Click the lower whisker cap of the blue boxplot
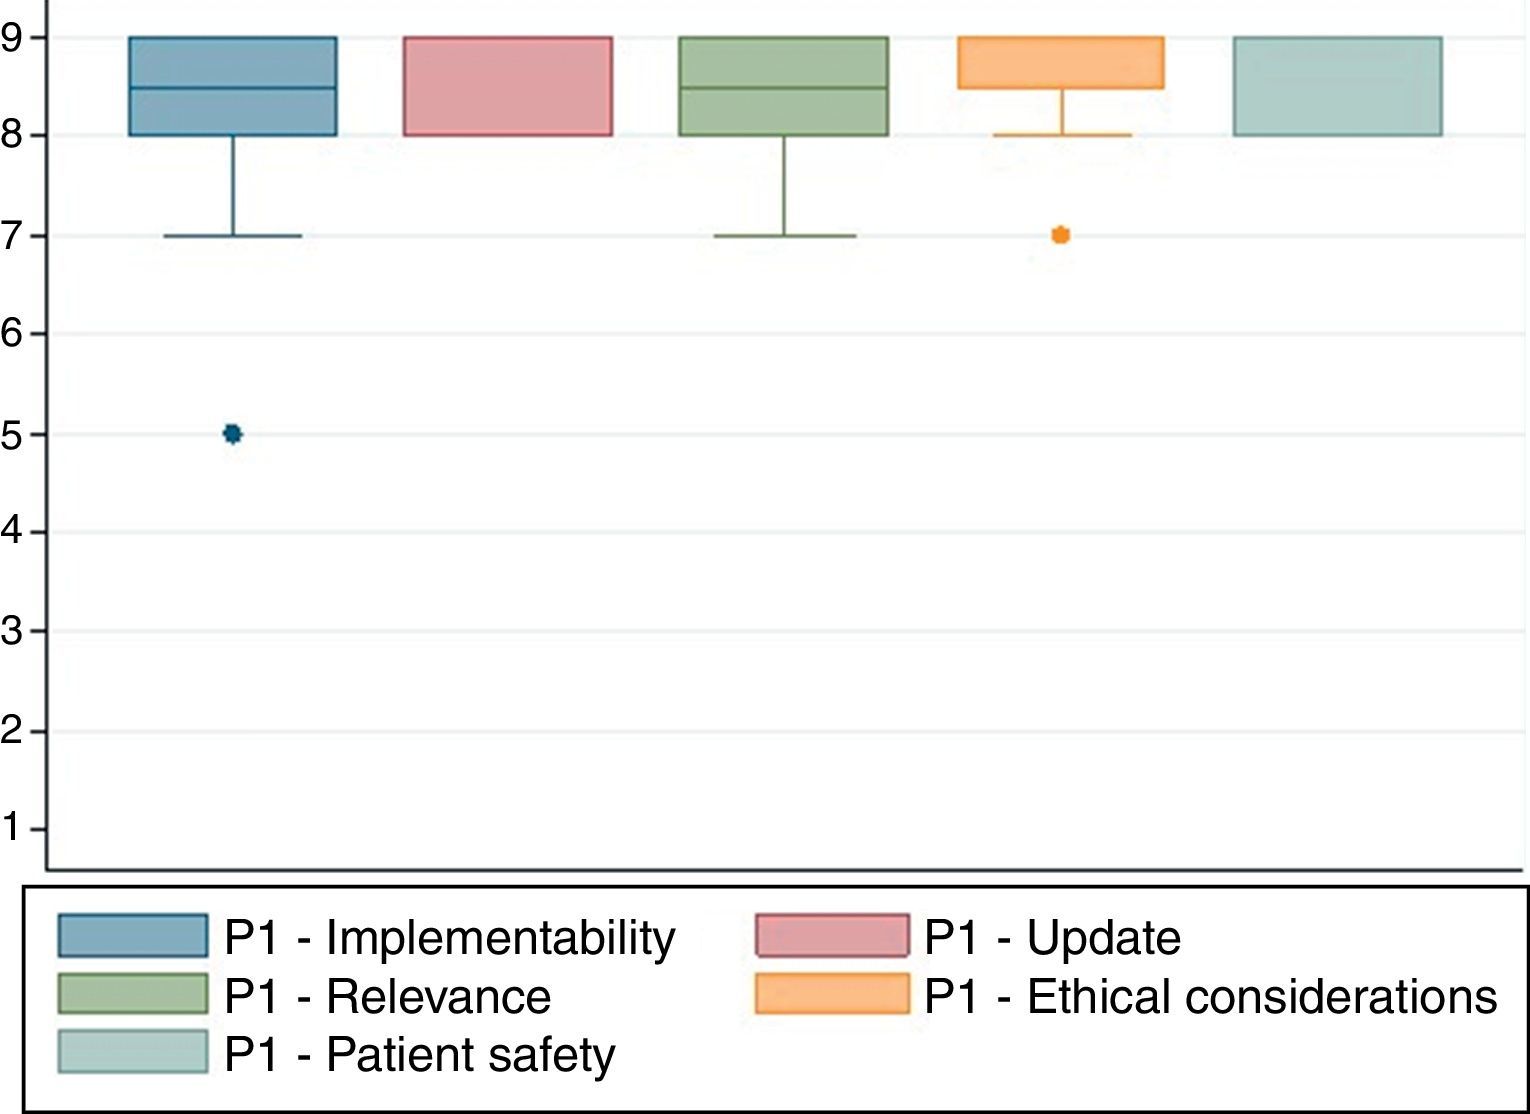1530x1114 pixels. (x=233, y=236)
